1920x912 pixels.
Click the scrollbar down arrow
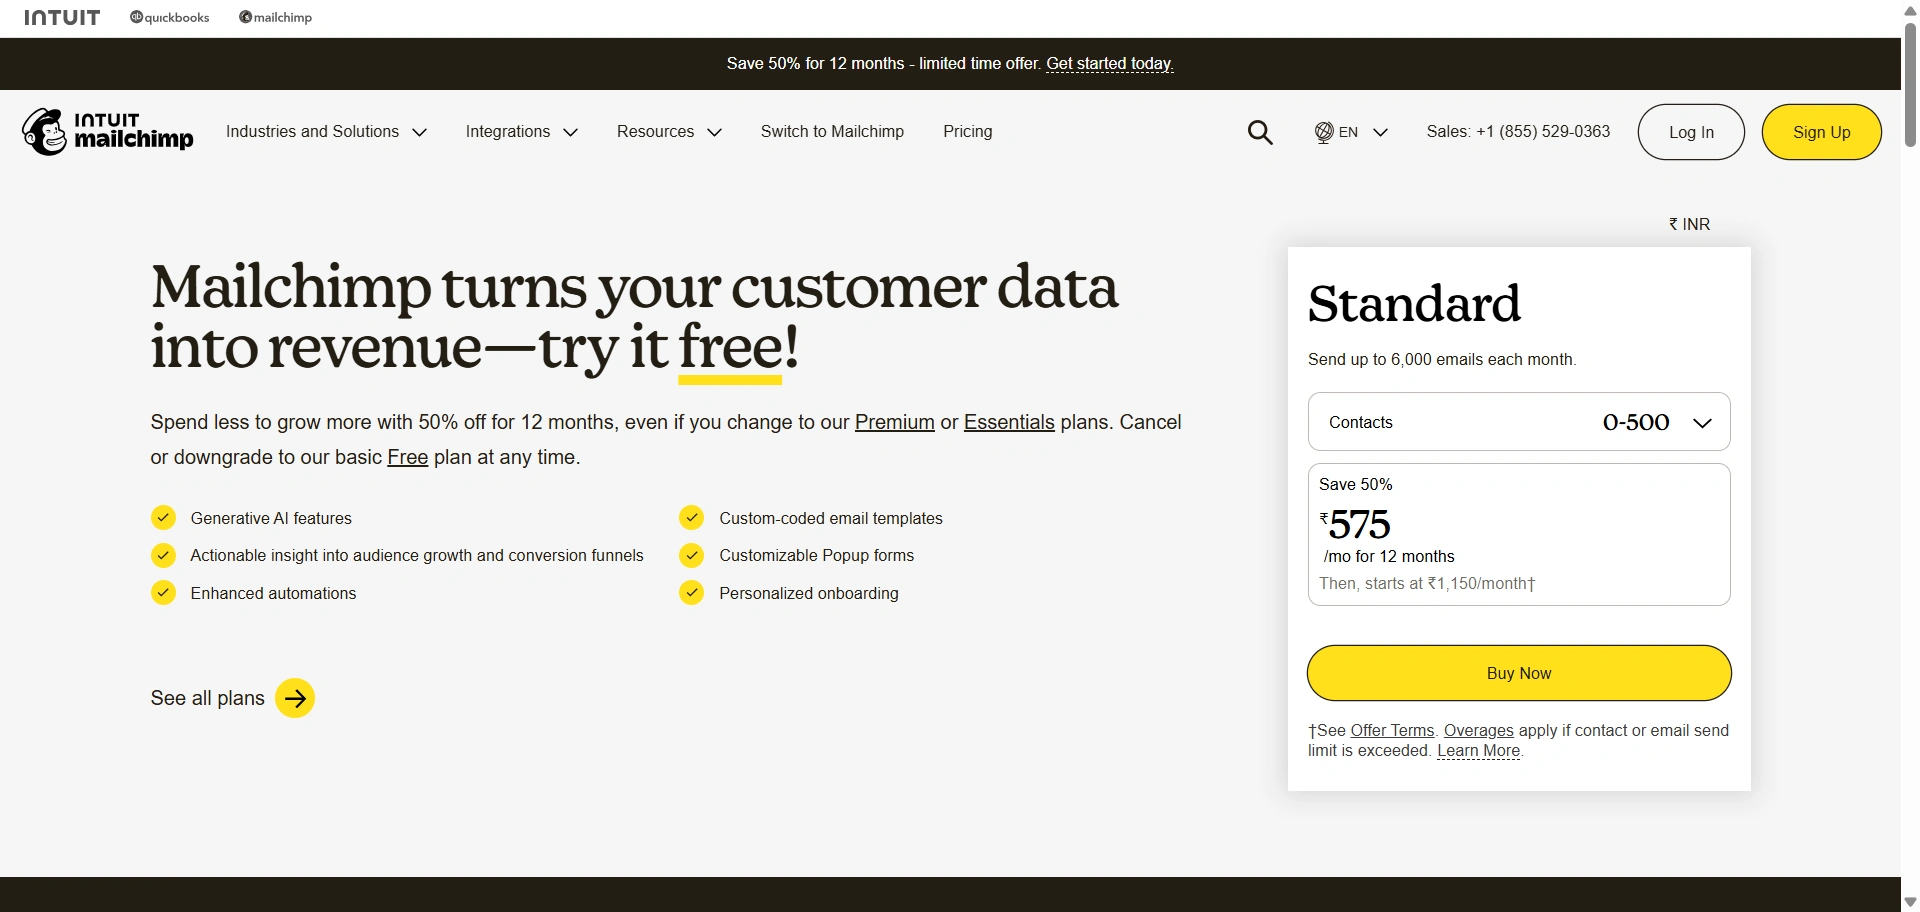(x=1910, y=903)
